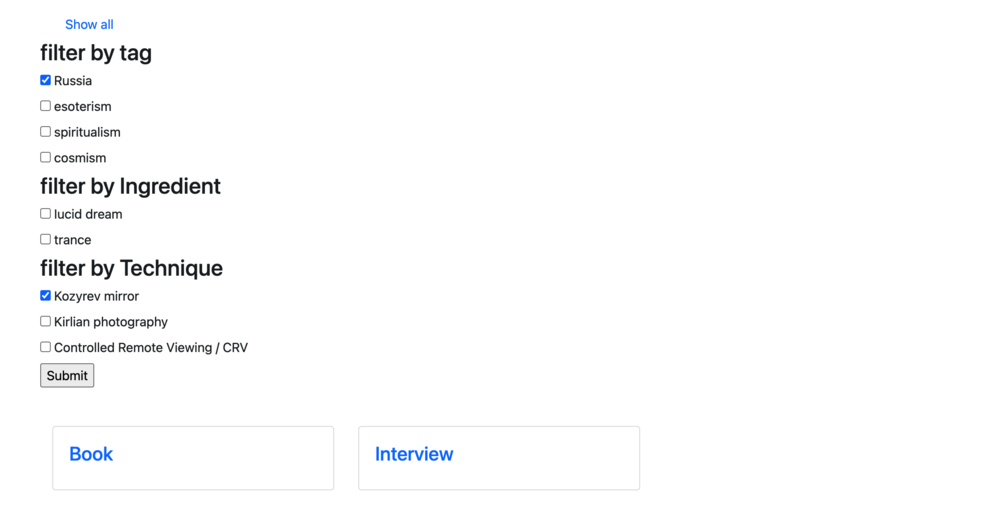Click the 'esoterism' label text
This screenshot has height=512, width=1000.
tap(83, 107)
